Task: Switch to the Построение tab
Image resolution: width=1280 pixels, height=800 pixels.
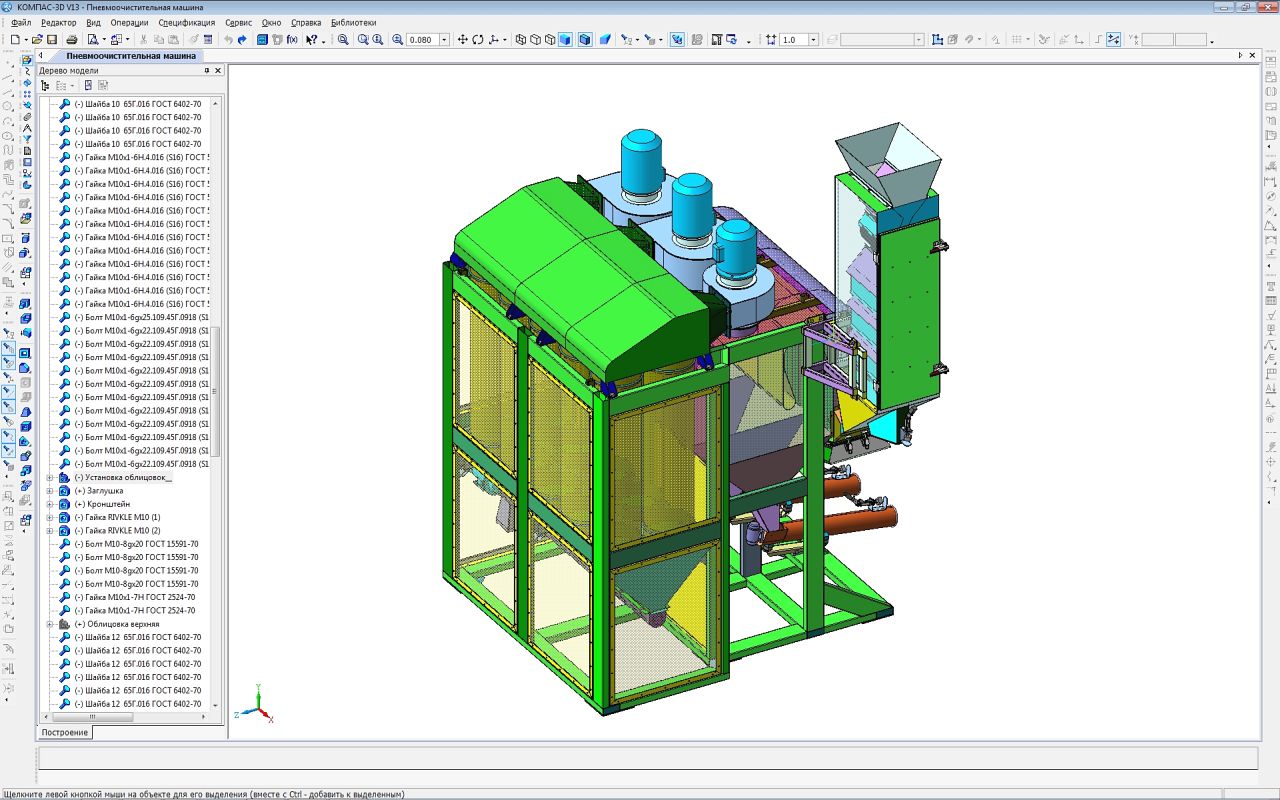Action: (65, 732)
